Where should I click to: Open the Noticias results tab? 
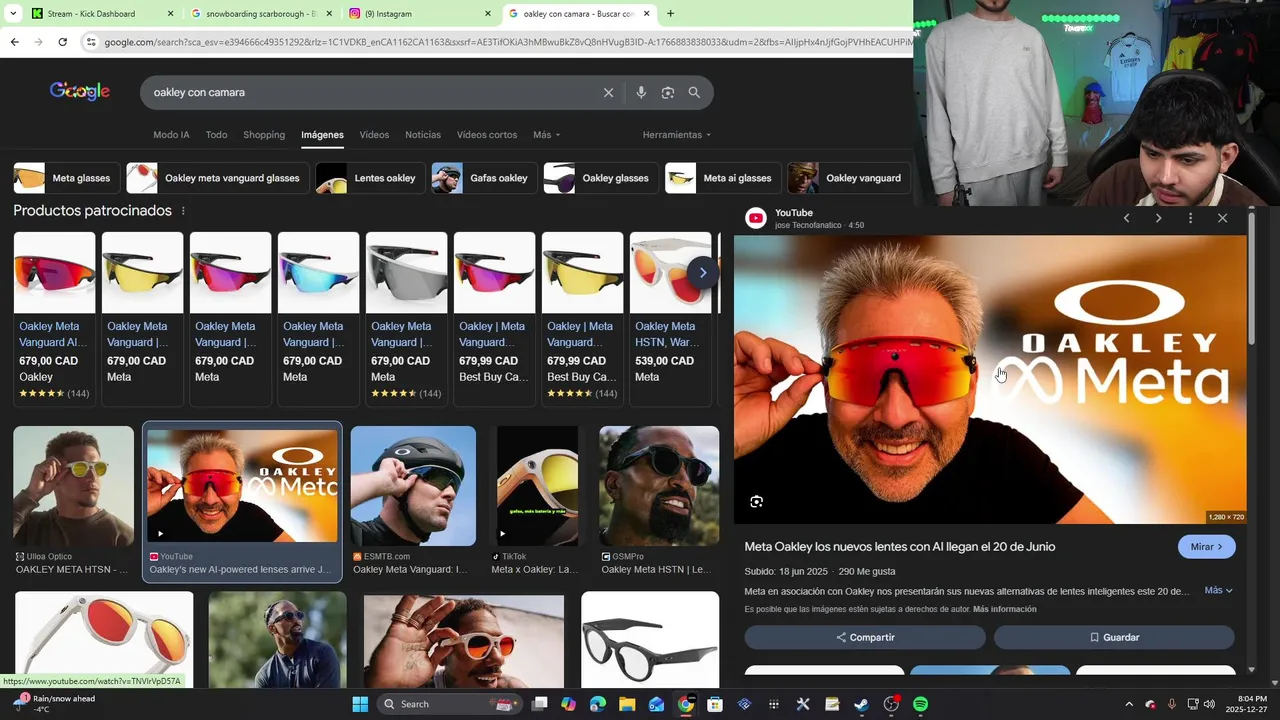(423, 135)
